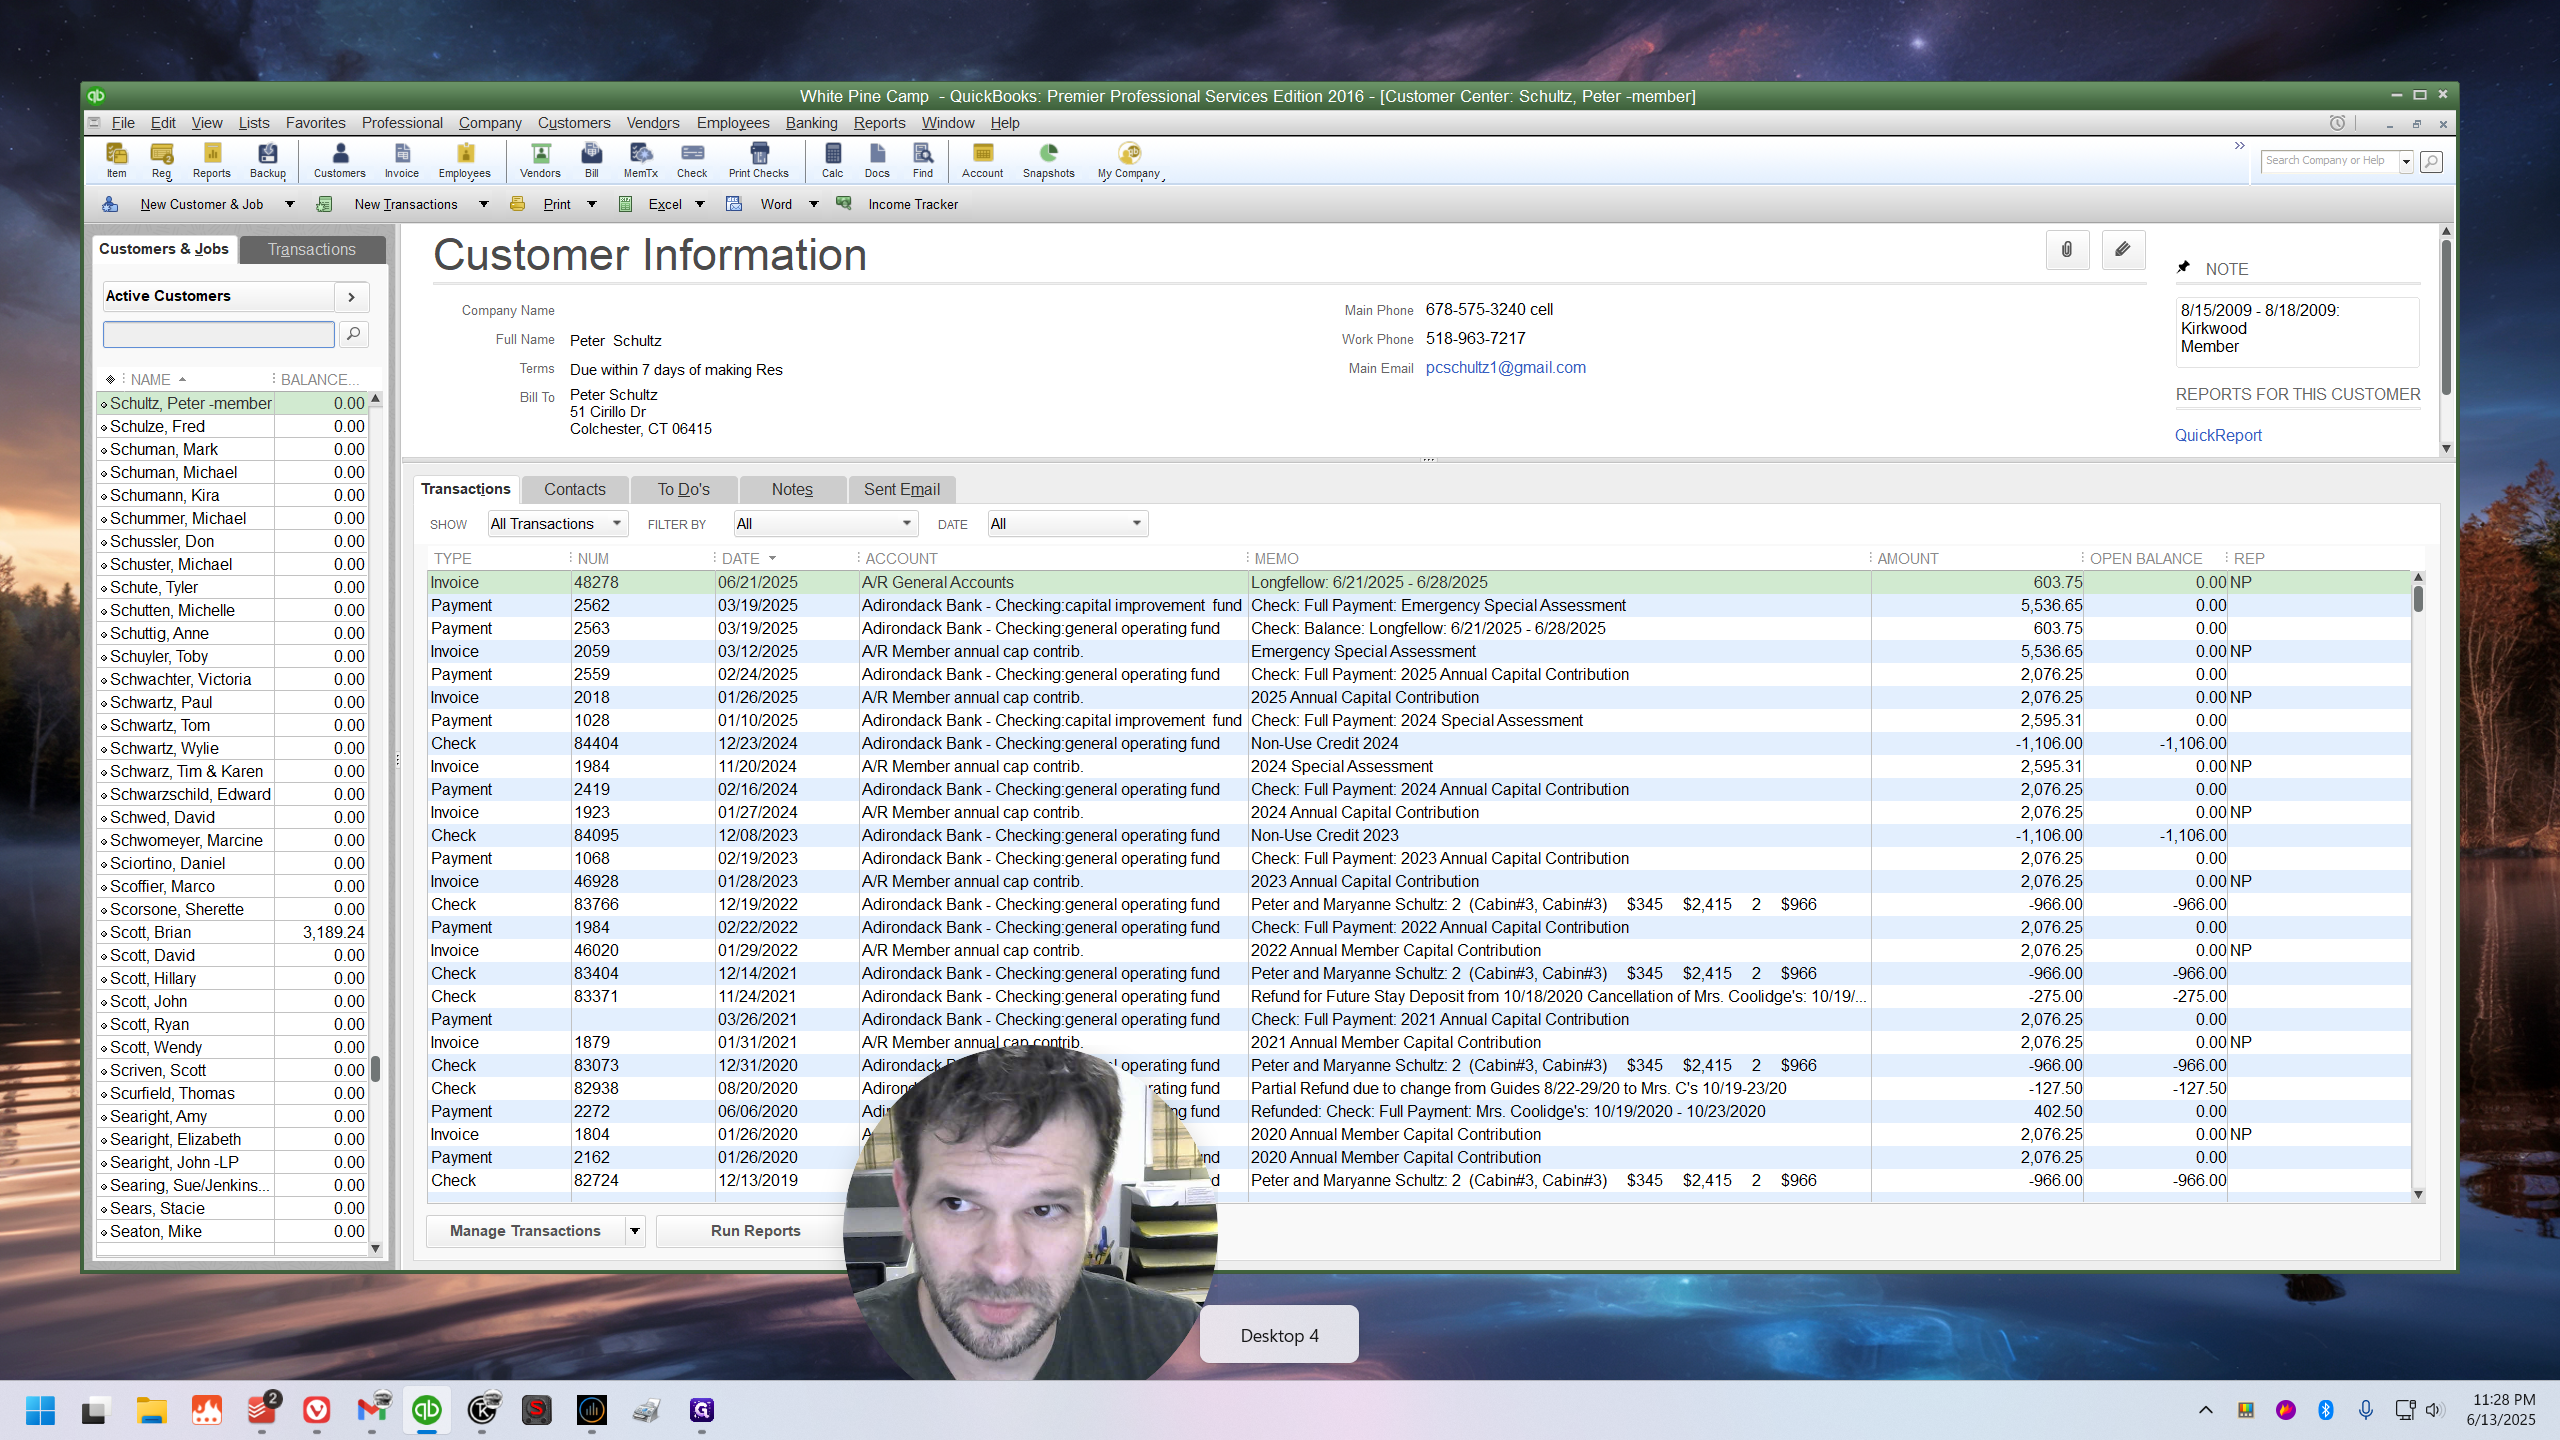Open Print Checks toolbar icon
This screenshot has width=2560, height=1440.
click(x=759, y=160)
